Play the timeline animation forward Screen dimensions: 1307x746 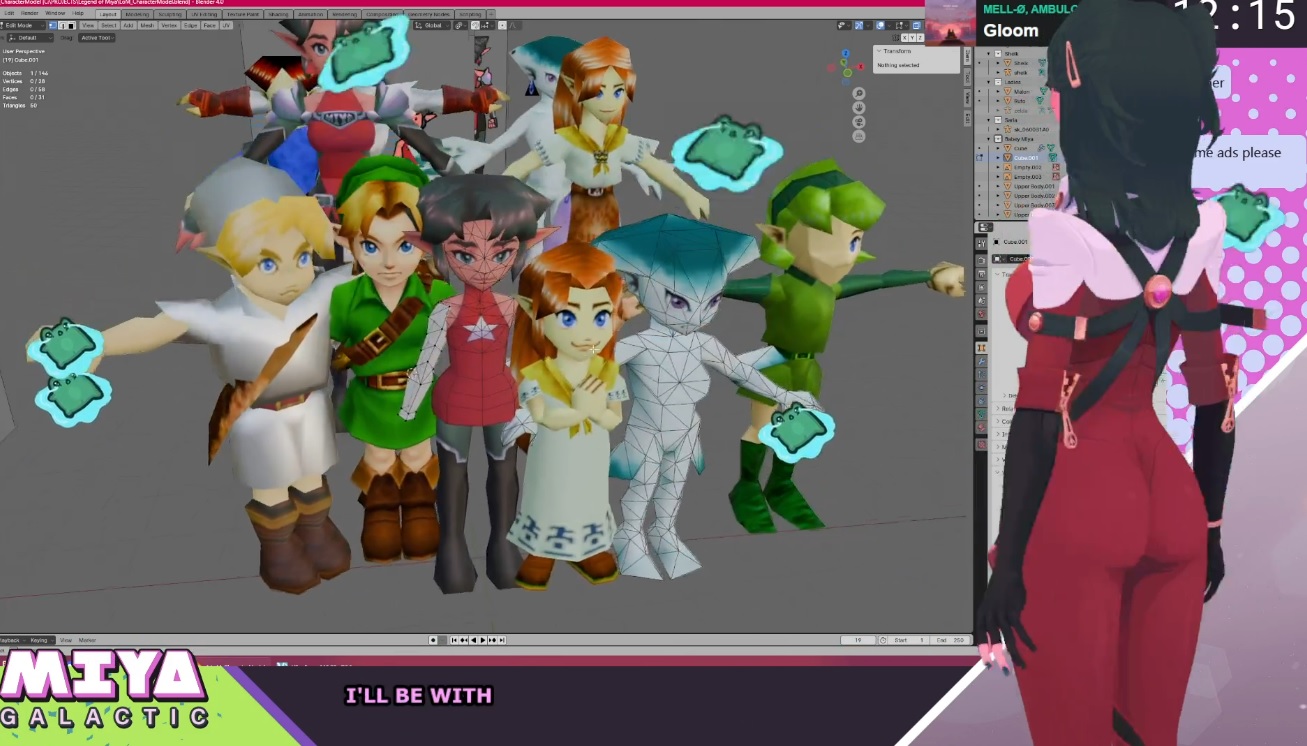(x=485, y=640)
